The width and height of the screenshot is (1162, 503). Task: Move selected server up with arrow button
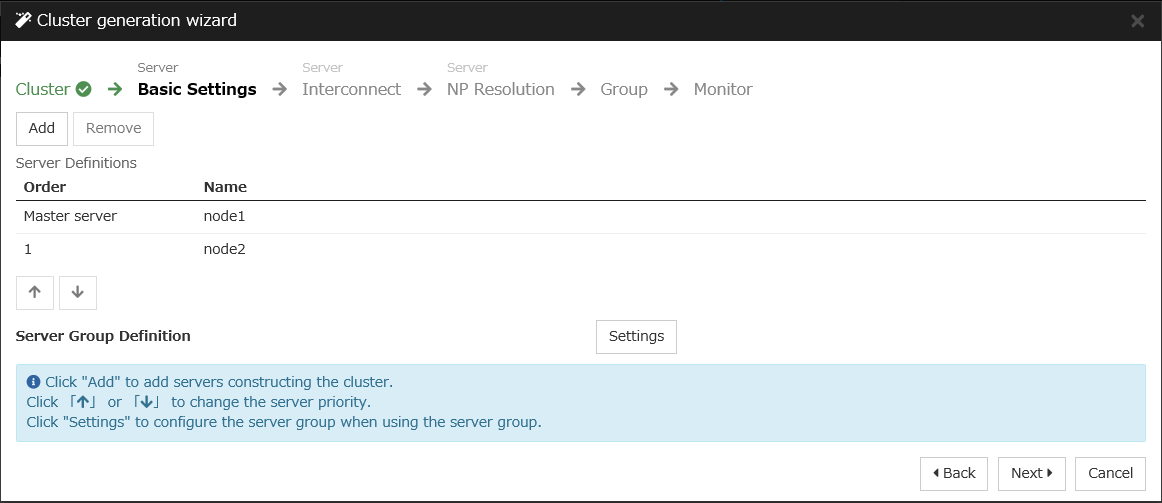point(35,292)
